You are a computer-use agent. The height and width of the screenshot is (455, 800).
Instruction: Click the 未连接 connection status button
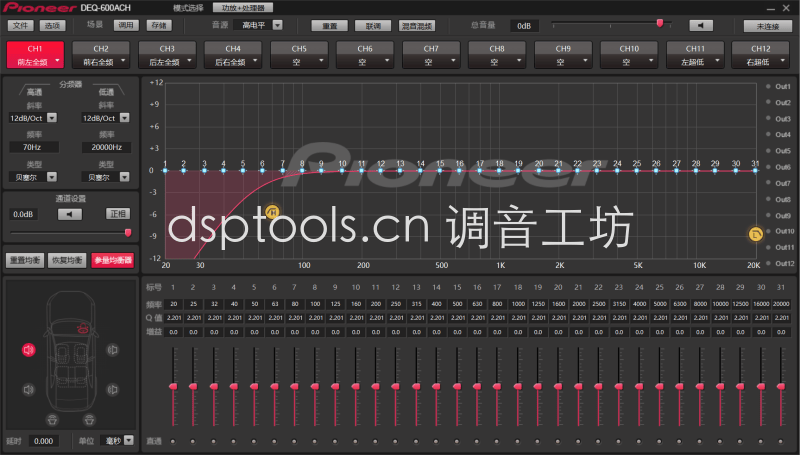pos(768,26)
